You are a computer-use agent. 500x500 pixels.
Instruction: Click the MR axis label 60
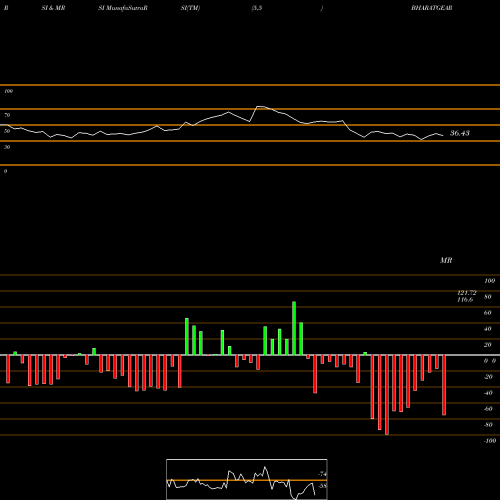(x=487, y=313)
